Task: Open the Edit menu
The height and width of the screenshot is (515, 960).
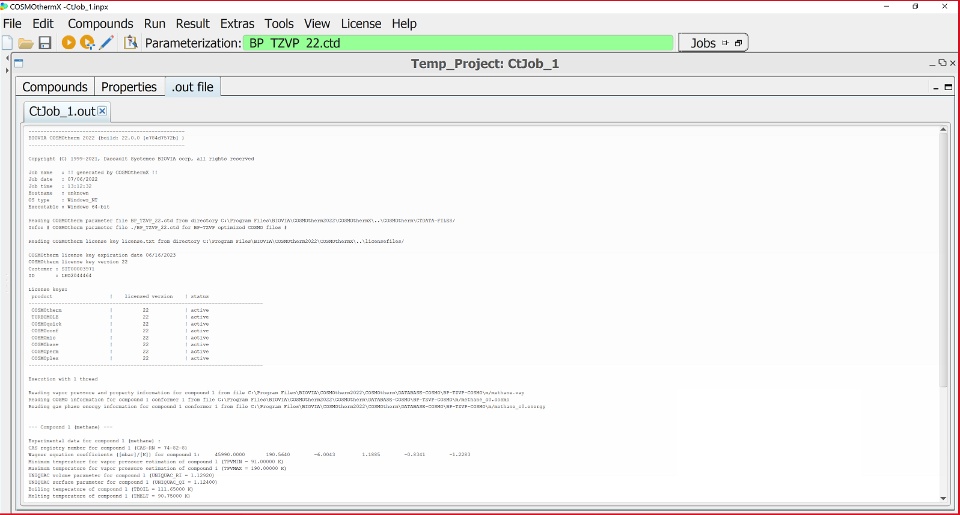Action: [43, 23]
